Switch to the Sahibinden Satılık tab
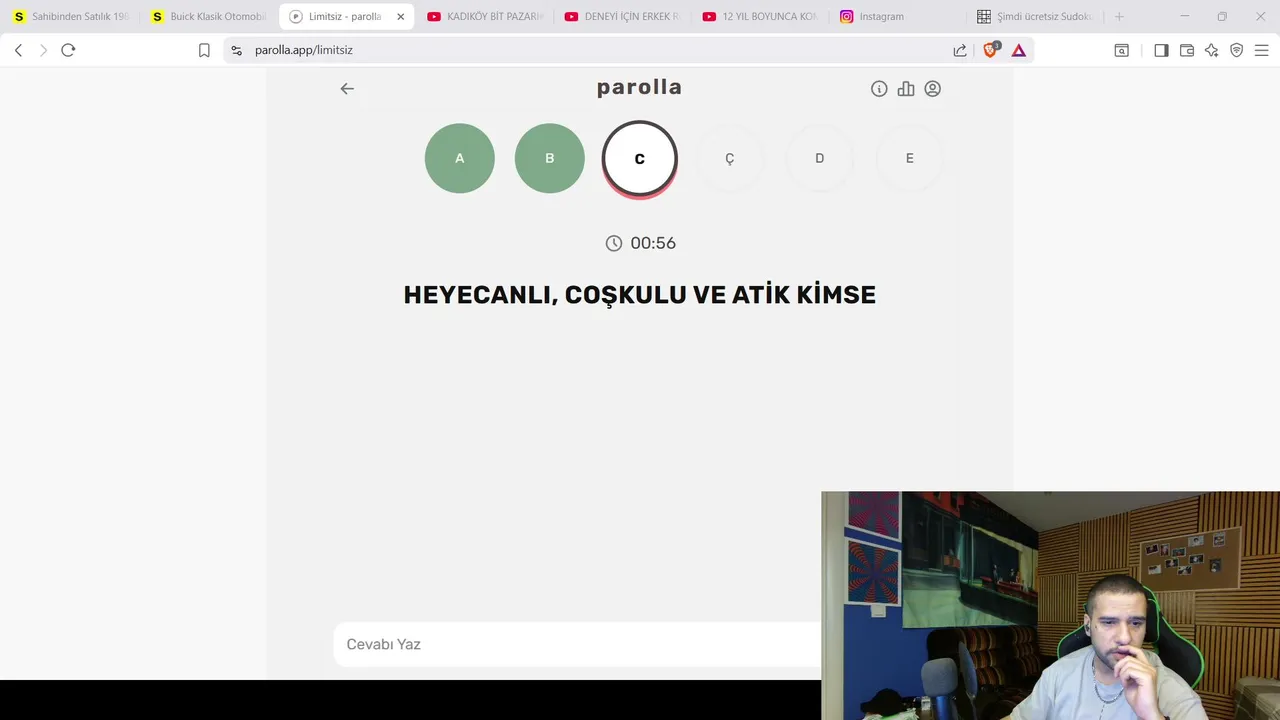The height and width of the screenshot is (720, 1280). pyautogui.click(x=71, y=16)
